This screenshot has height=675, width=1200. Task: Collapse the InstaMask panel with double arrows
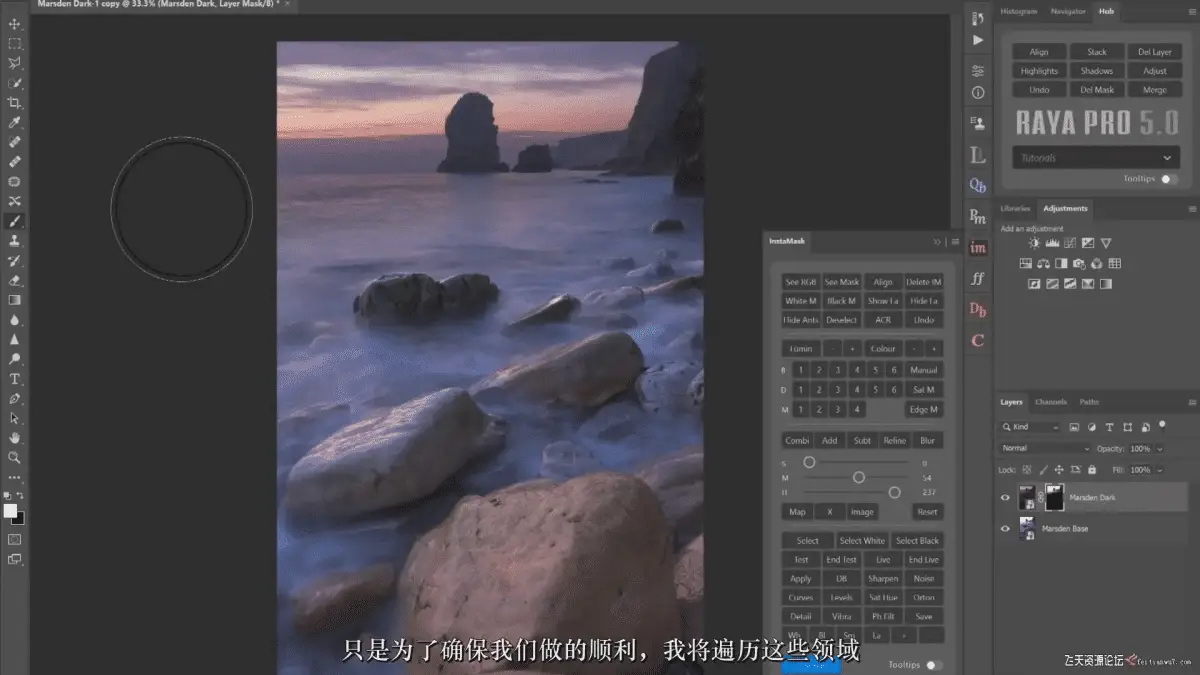coord(937,242)
